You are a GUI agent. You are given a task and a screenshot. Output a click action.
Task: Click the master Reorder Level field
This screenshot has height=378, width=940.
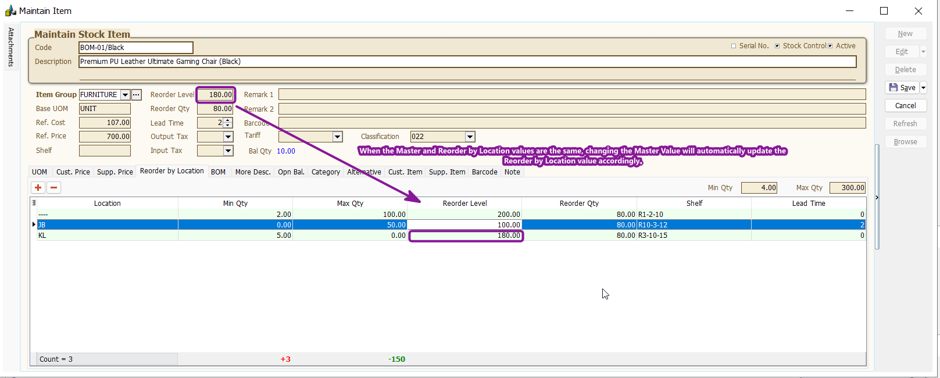click(x=216, y=95)
